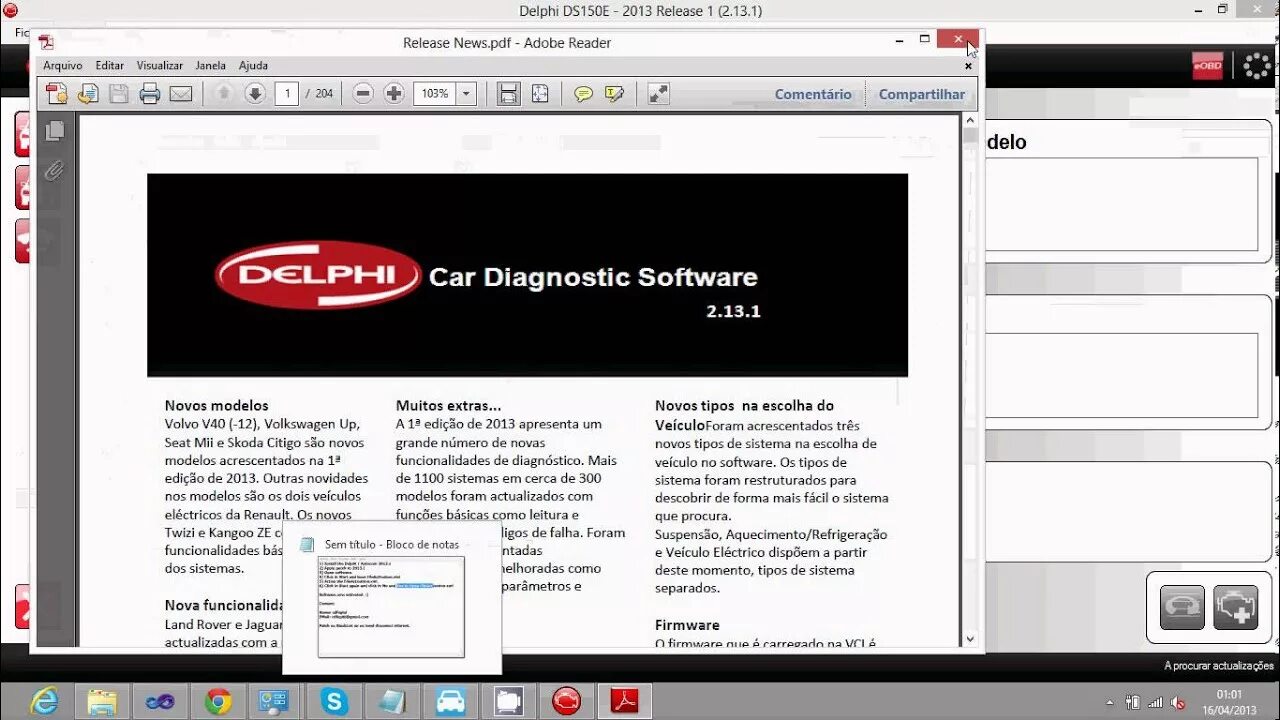Click the 'Novos modelos' heading
This screenshot has height=720, width=1280.
coord(217,405)
